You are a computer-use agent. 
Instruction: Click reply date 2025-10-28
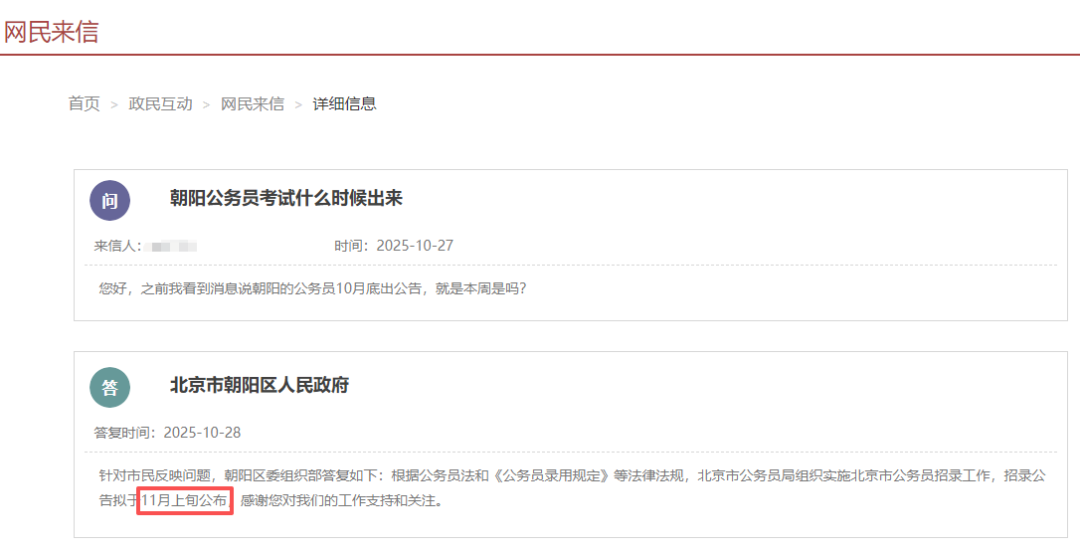(201, 433)
